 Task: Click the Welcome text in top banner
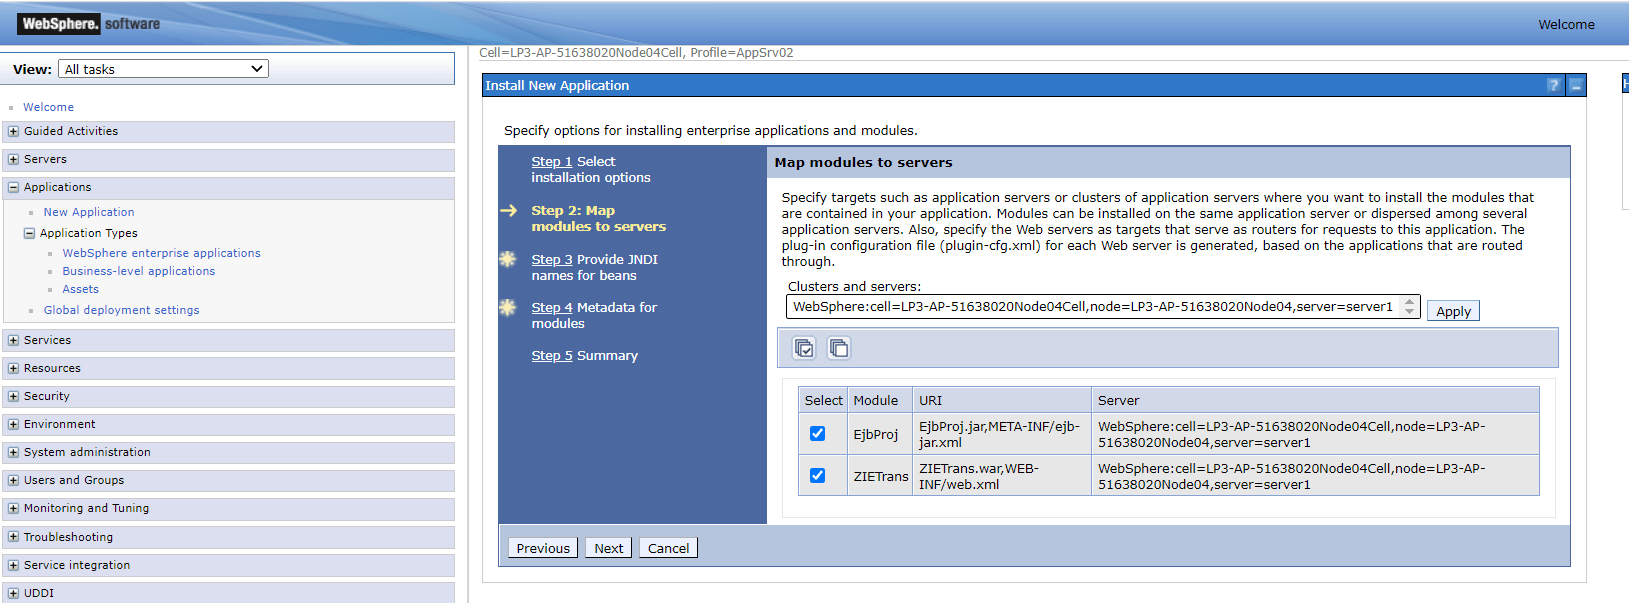1566,24
